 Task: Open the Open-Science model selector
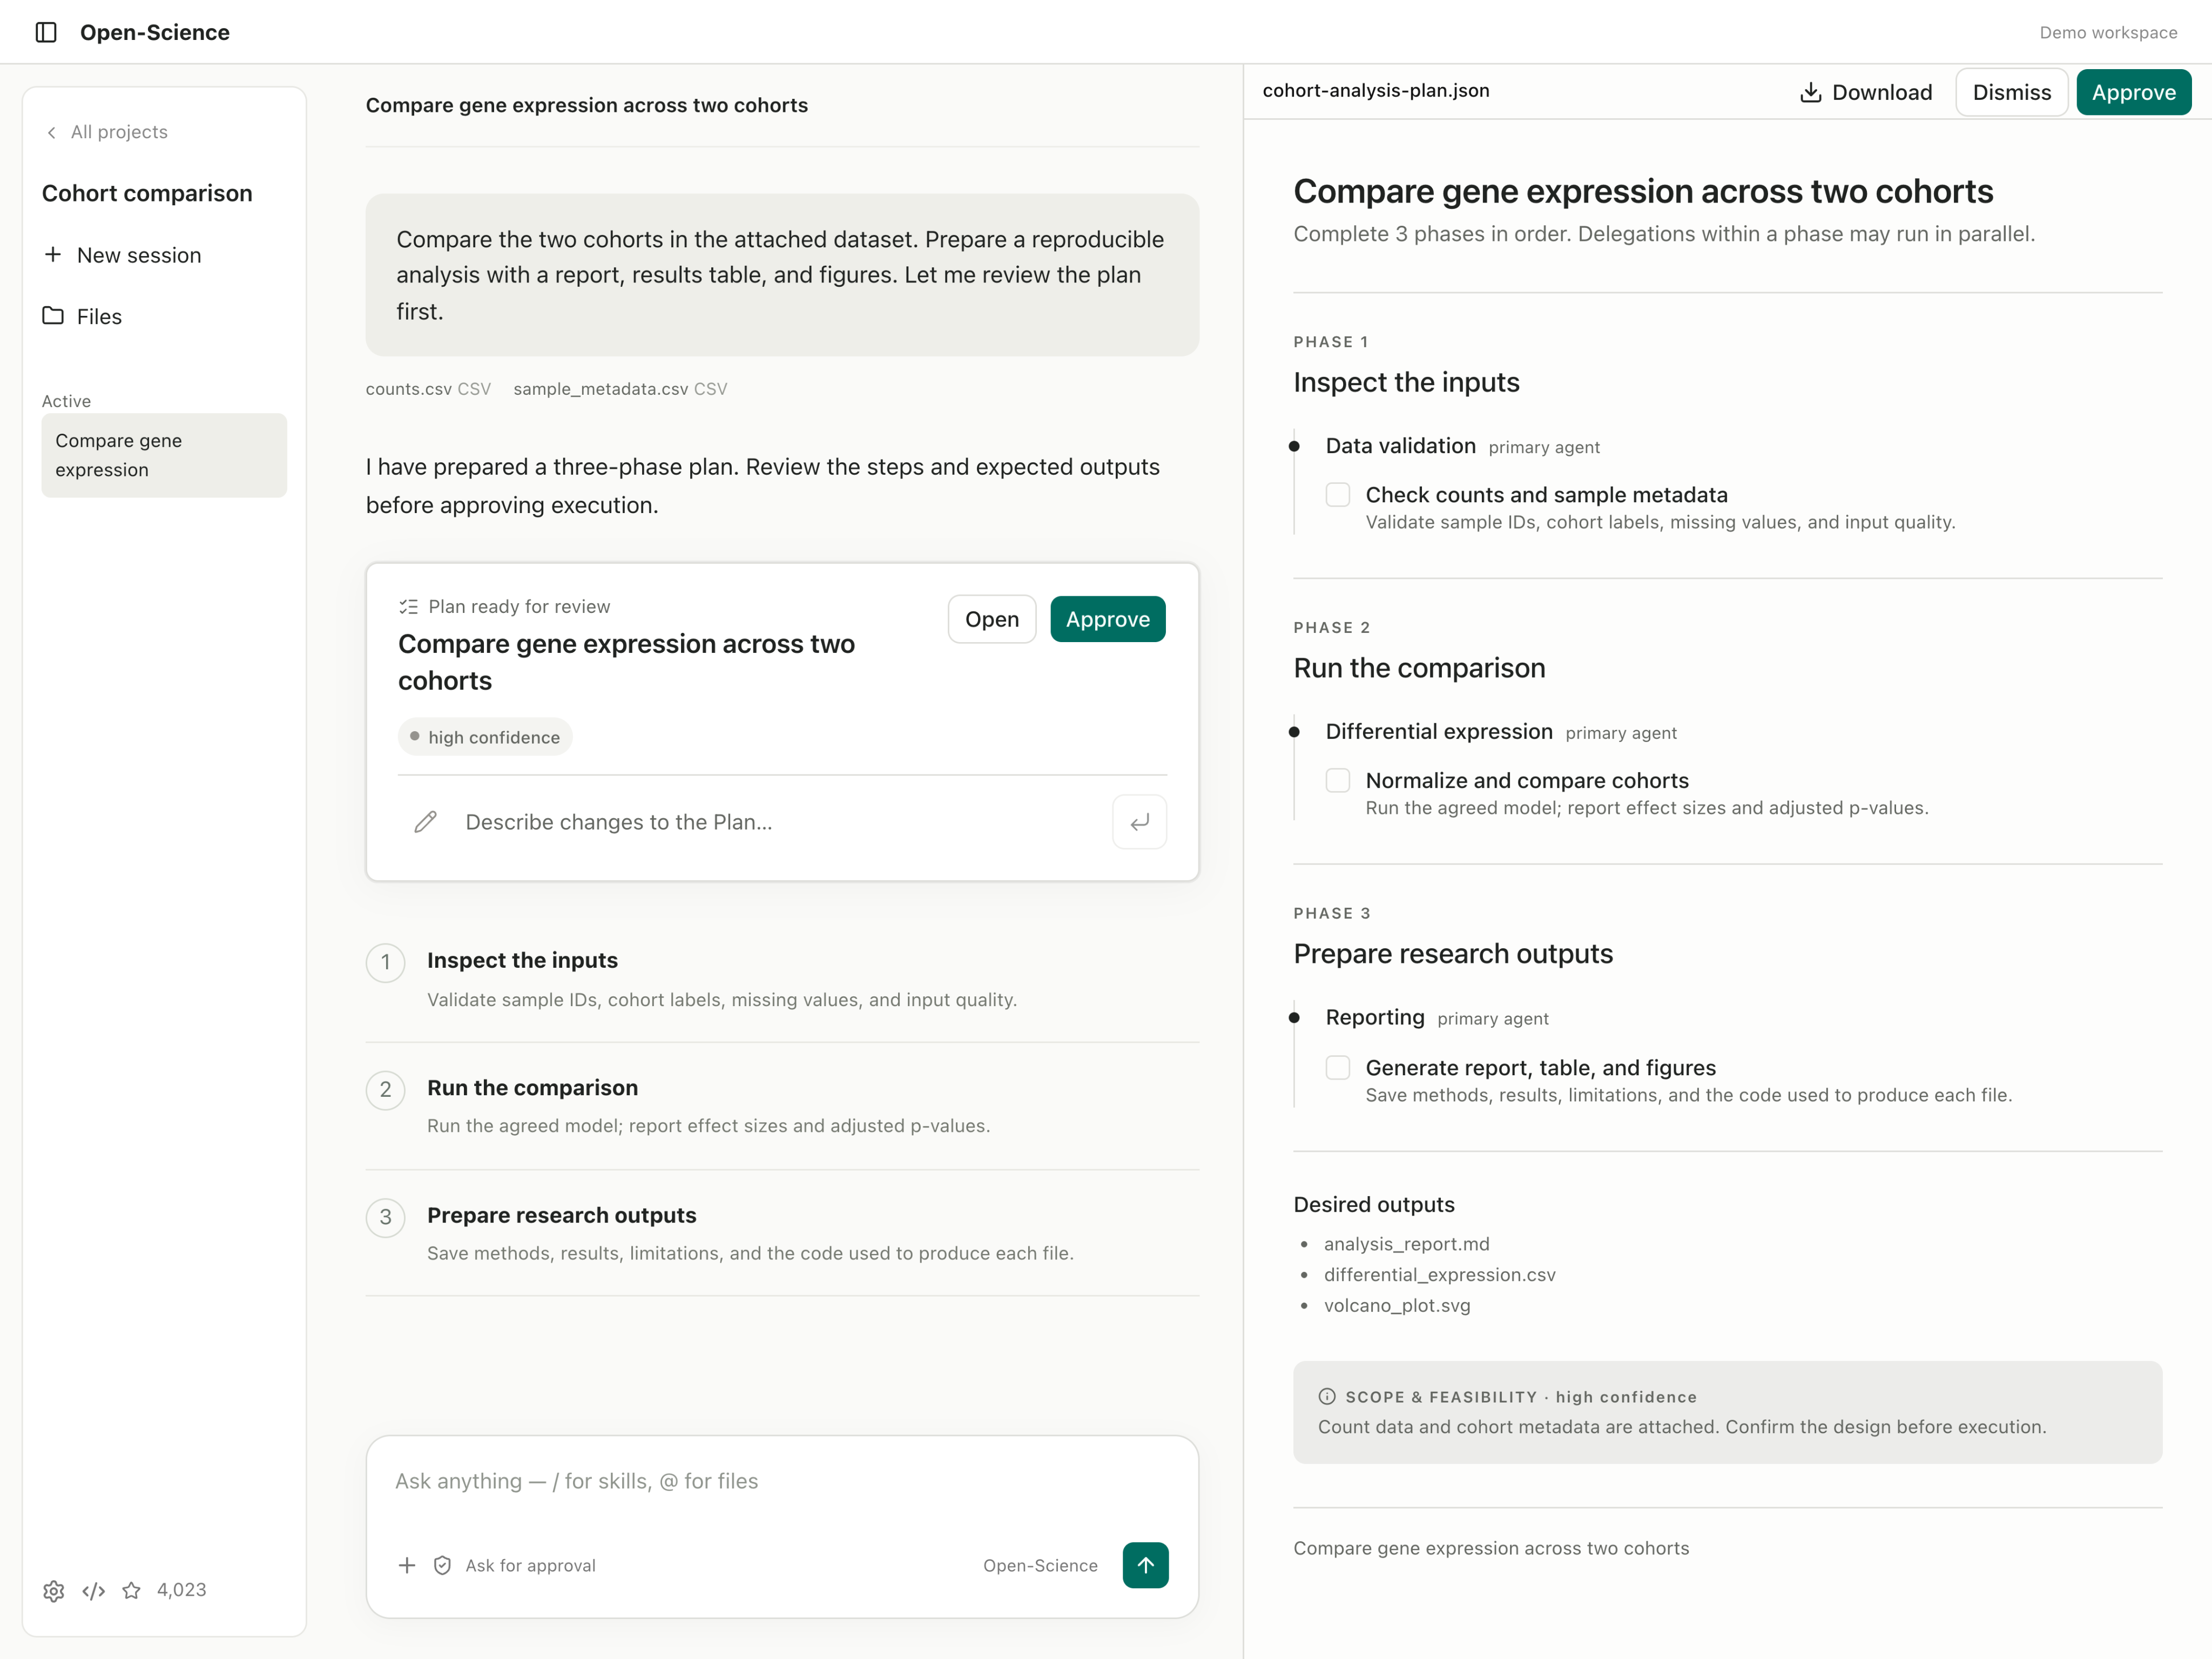(x=1040, y=1565)
